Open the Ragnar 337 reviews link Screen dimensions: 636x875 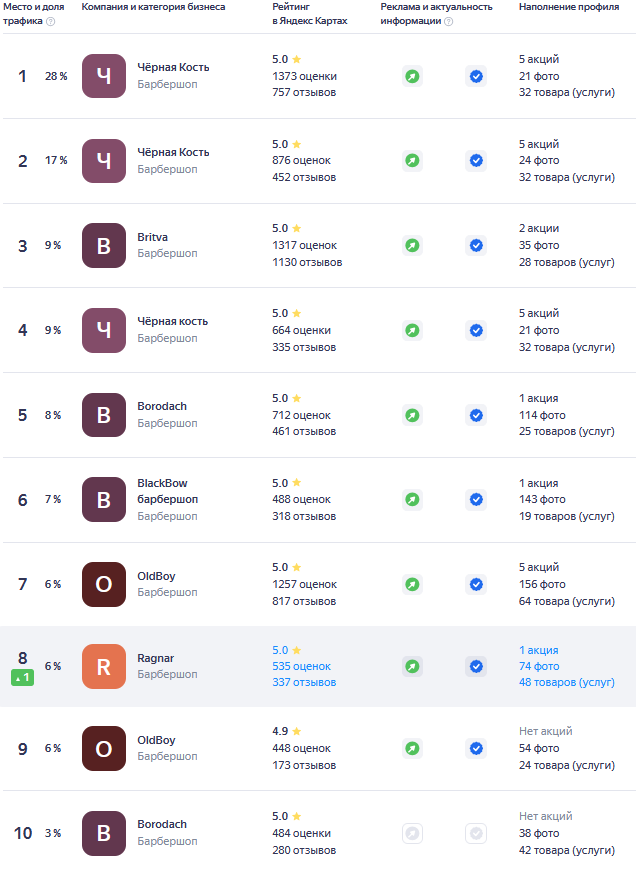pos(304,682)
